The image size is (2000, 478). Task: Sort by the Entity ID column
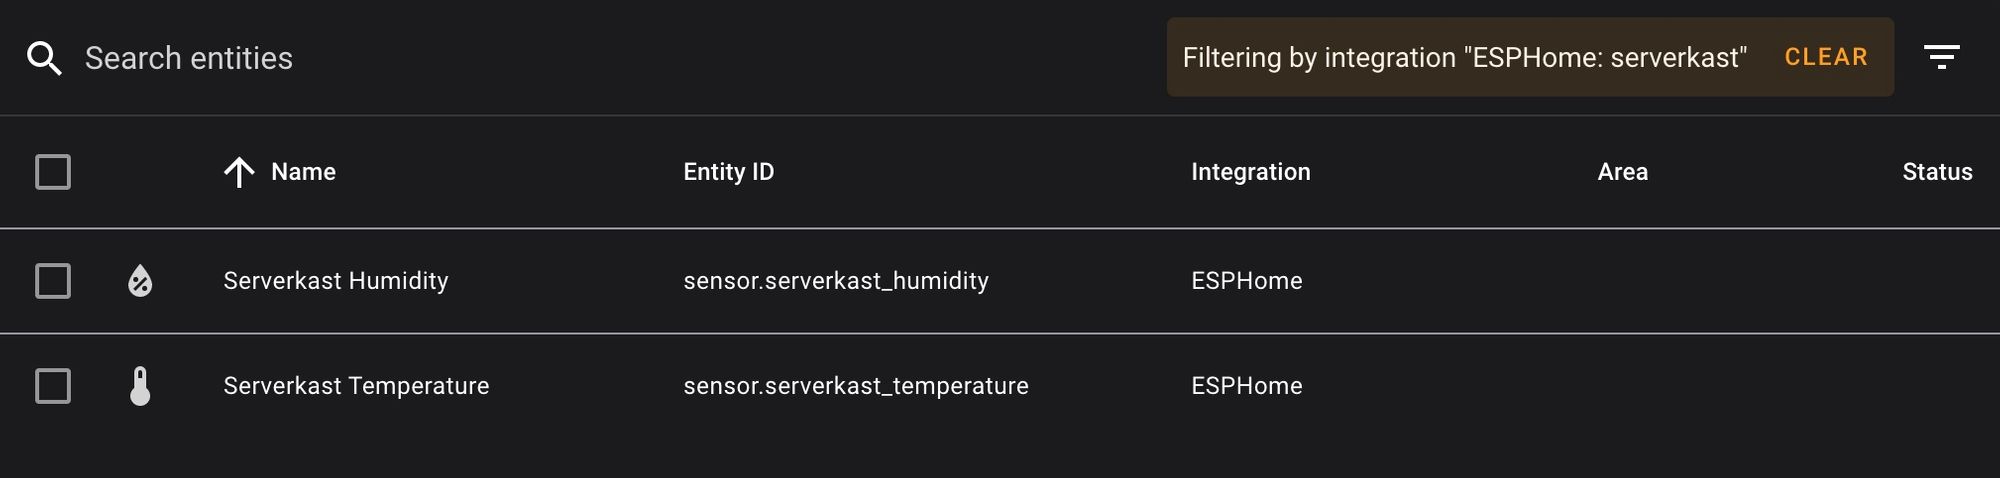(728, 172)
